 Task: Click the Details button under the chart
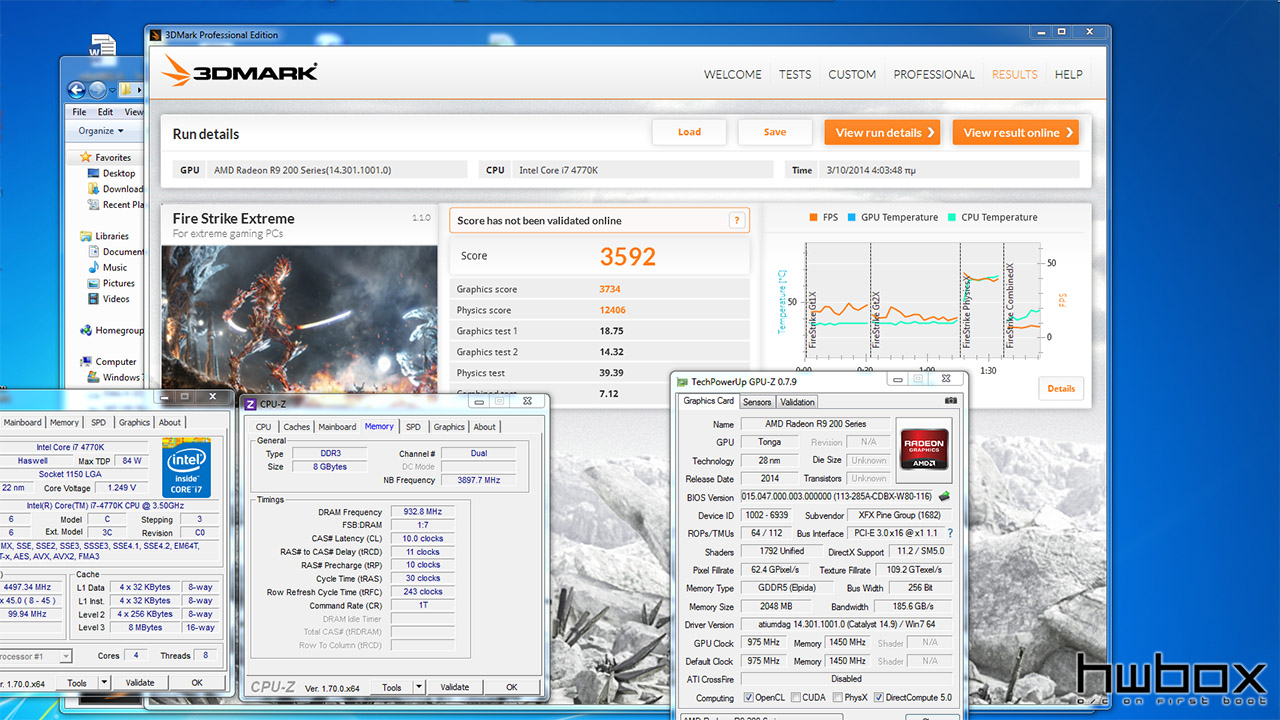point(1061,389)
